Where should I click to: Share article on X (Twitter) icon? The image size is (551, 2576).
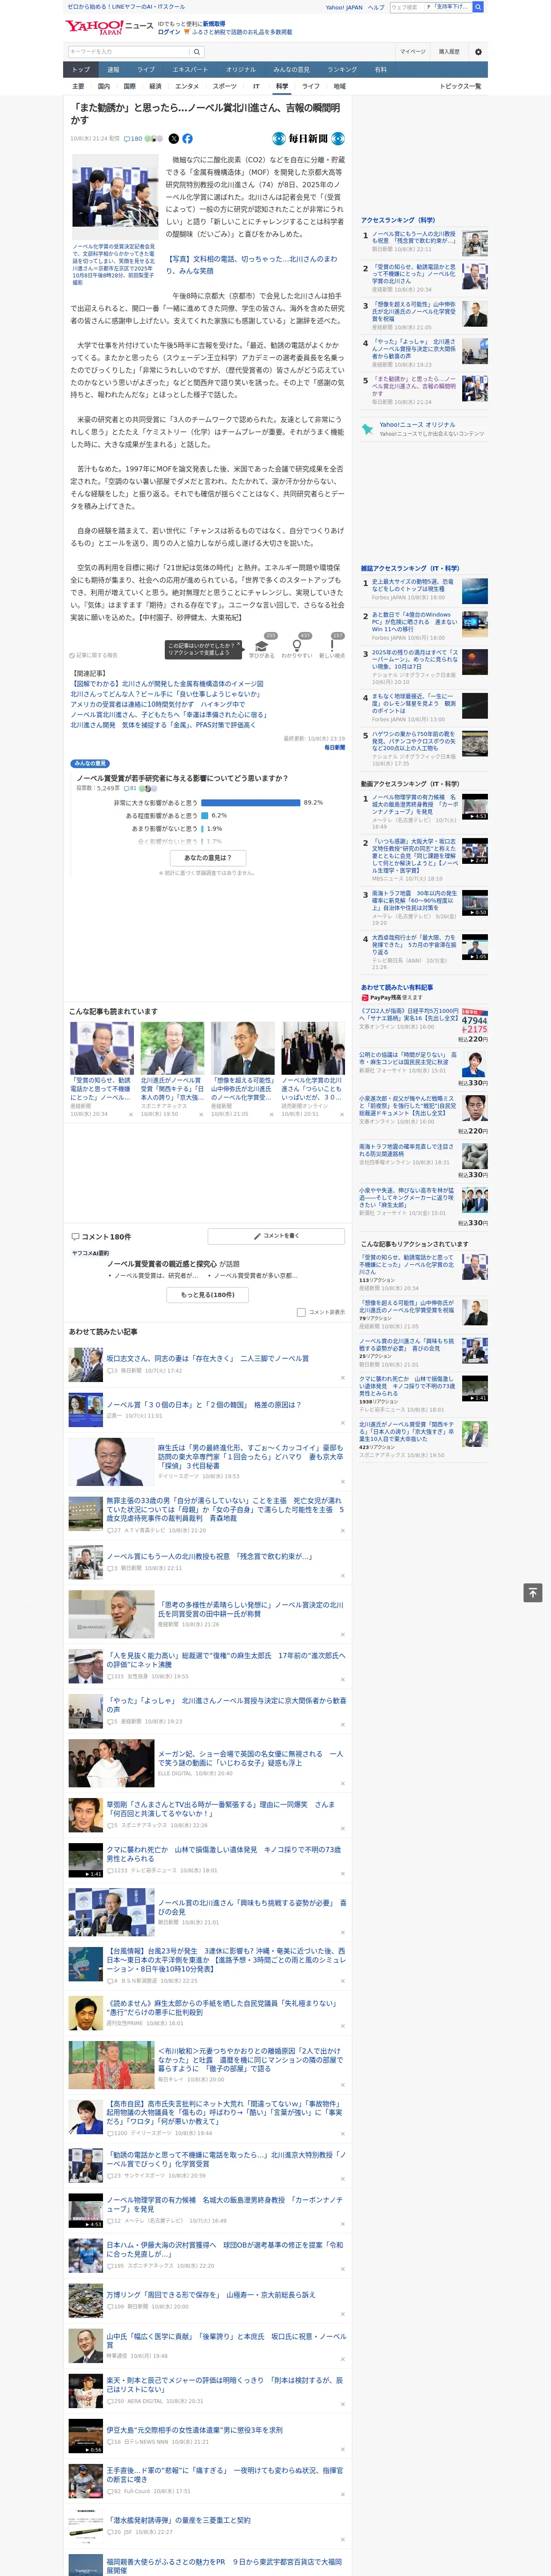pos(173,139)
